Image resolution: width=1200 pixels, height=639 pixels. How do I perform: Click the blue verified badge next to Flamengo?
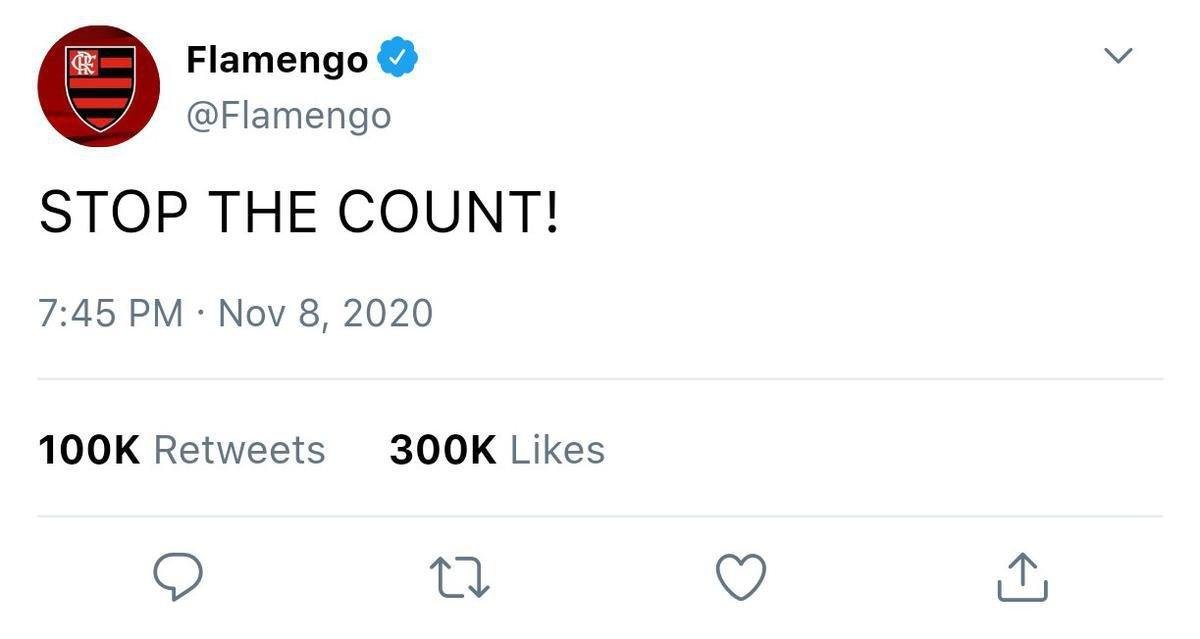398,56
